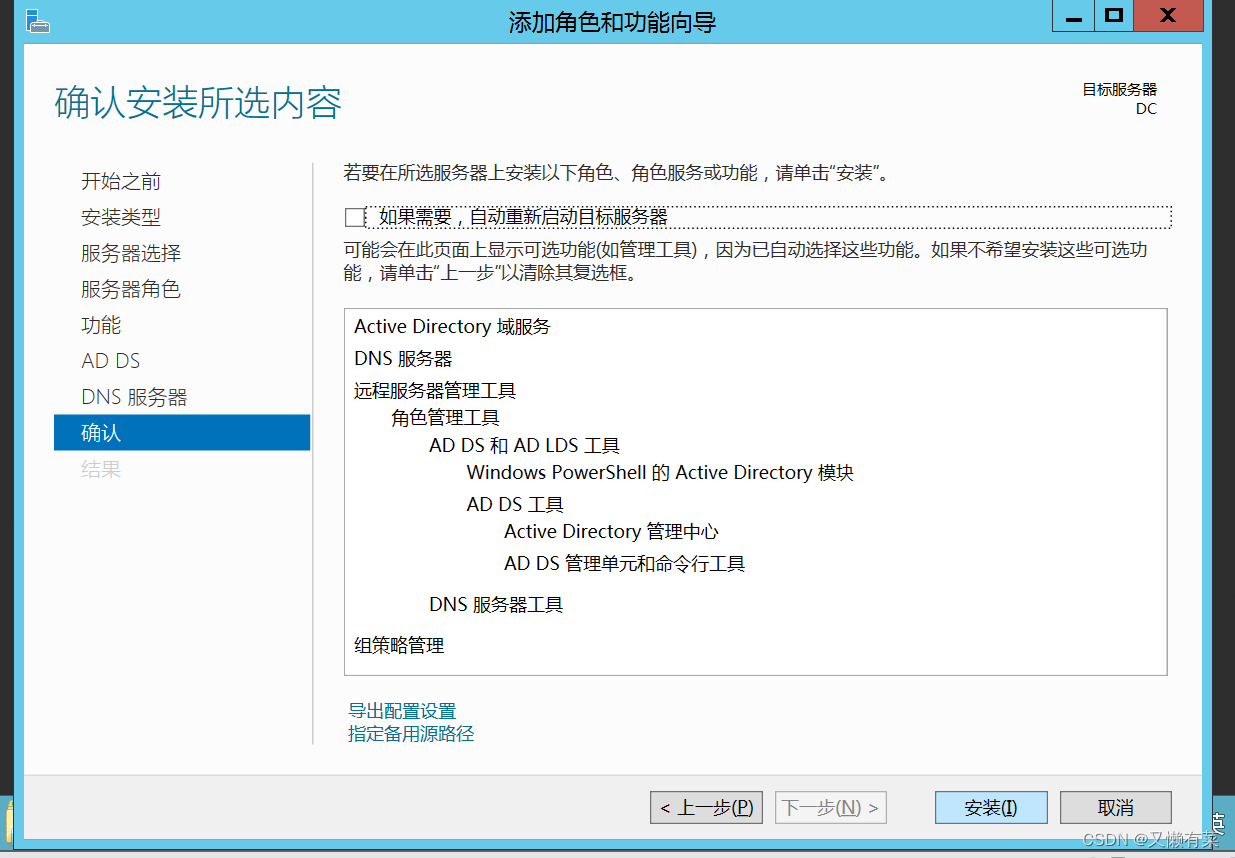Click the 上一步(P) previous button
This screenshot has width=1235, height=858.
pyautogui.click(x=707, y=808)
